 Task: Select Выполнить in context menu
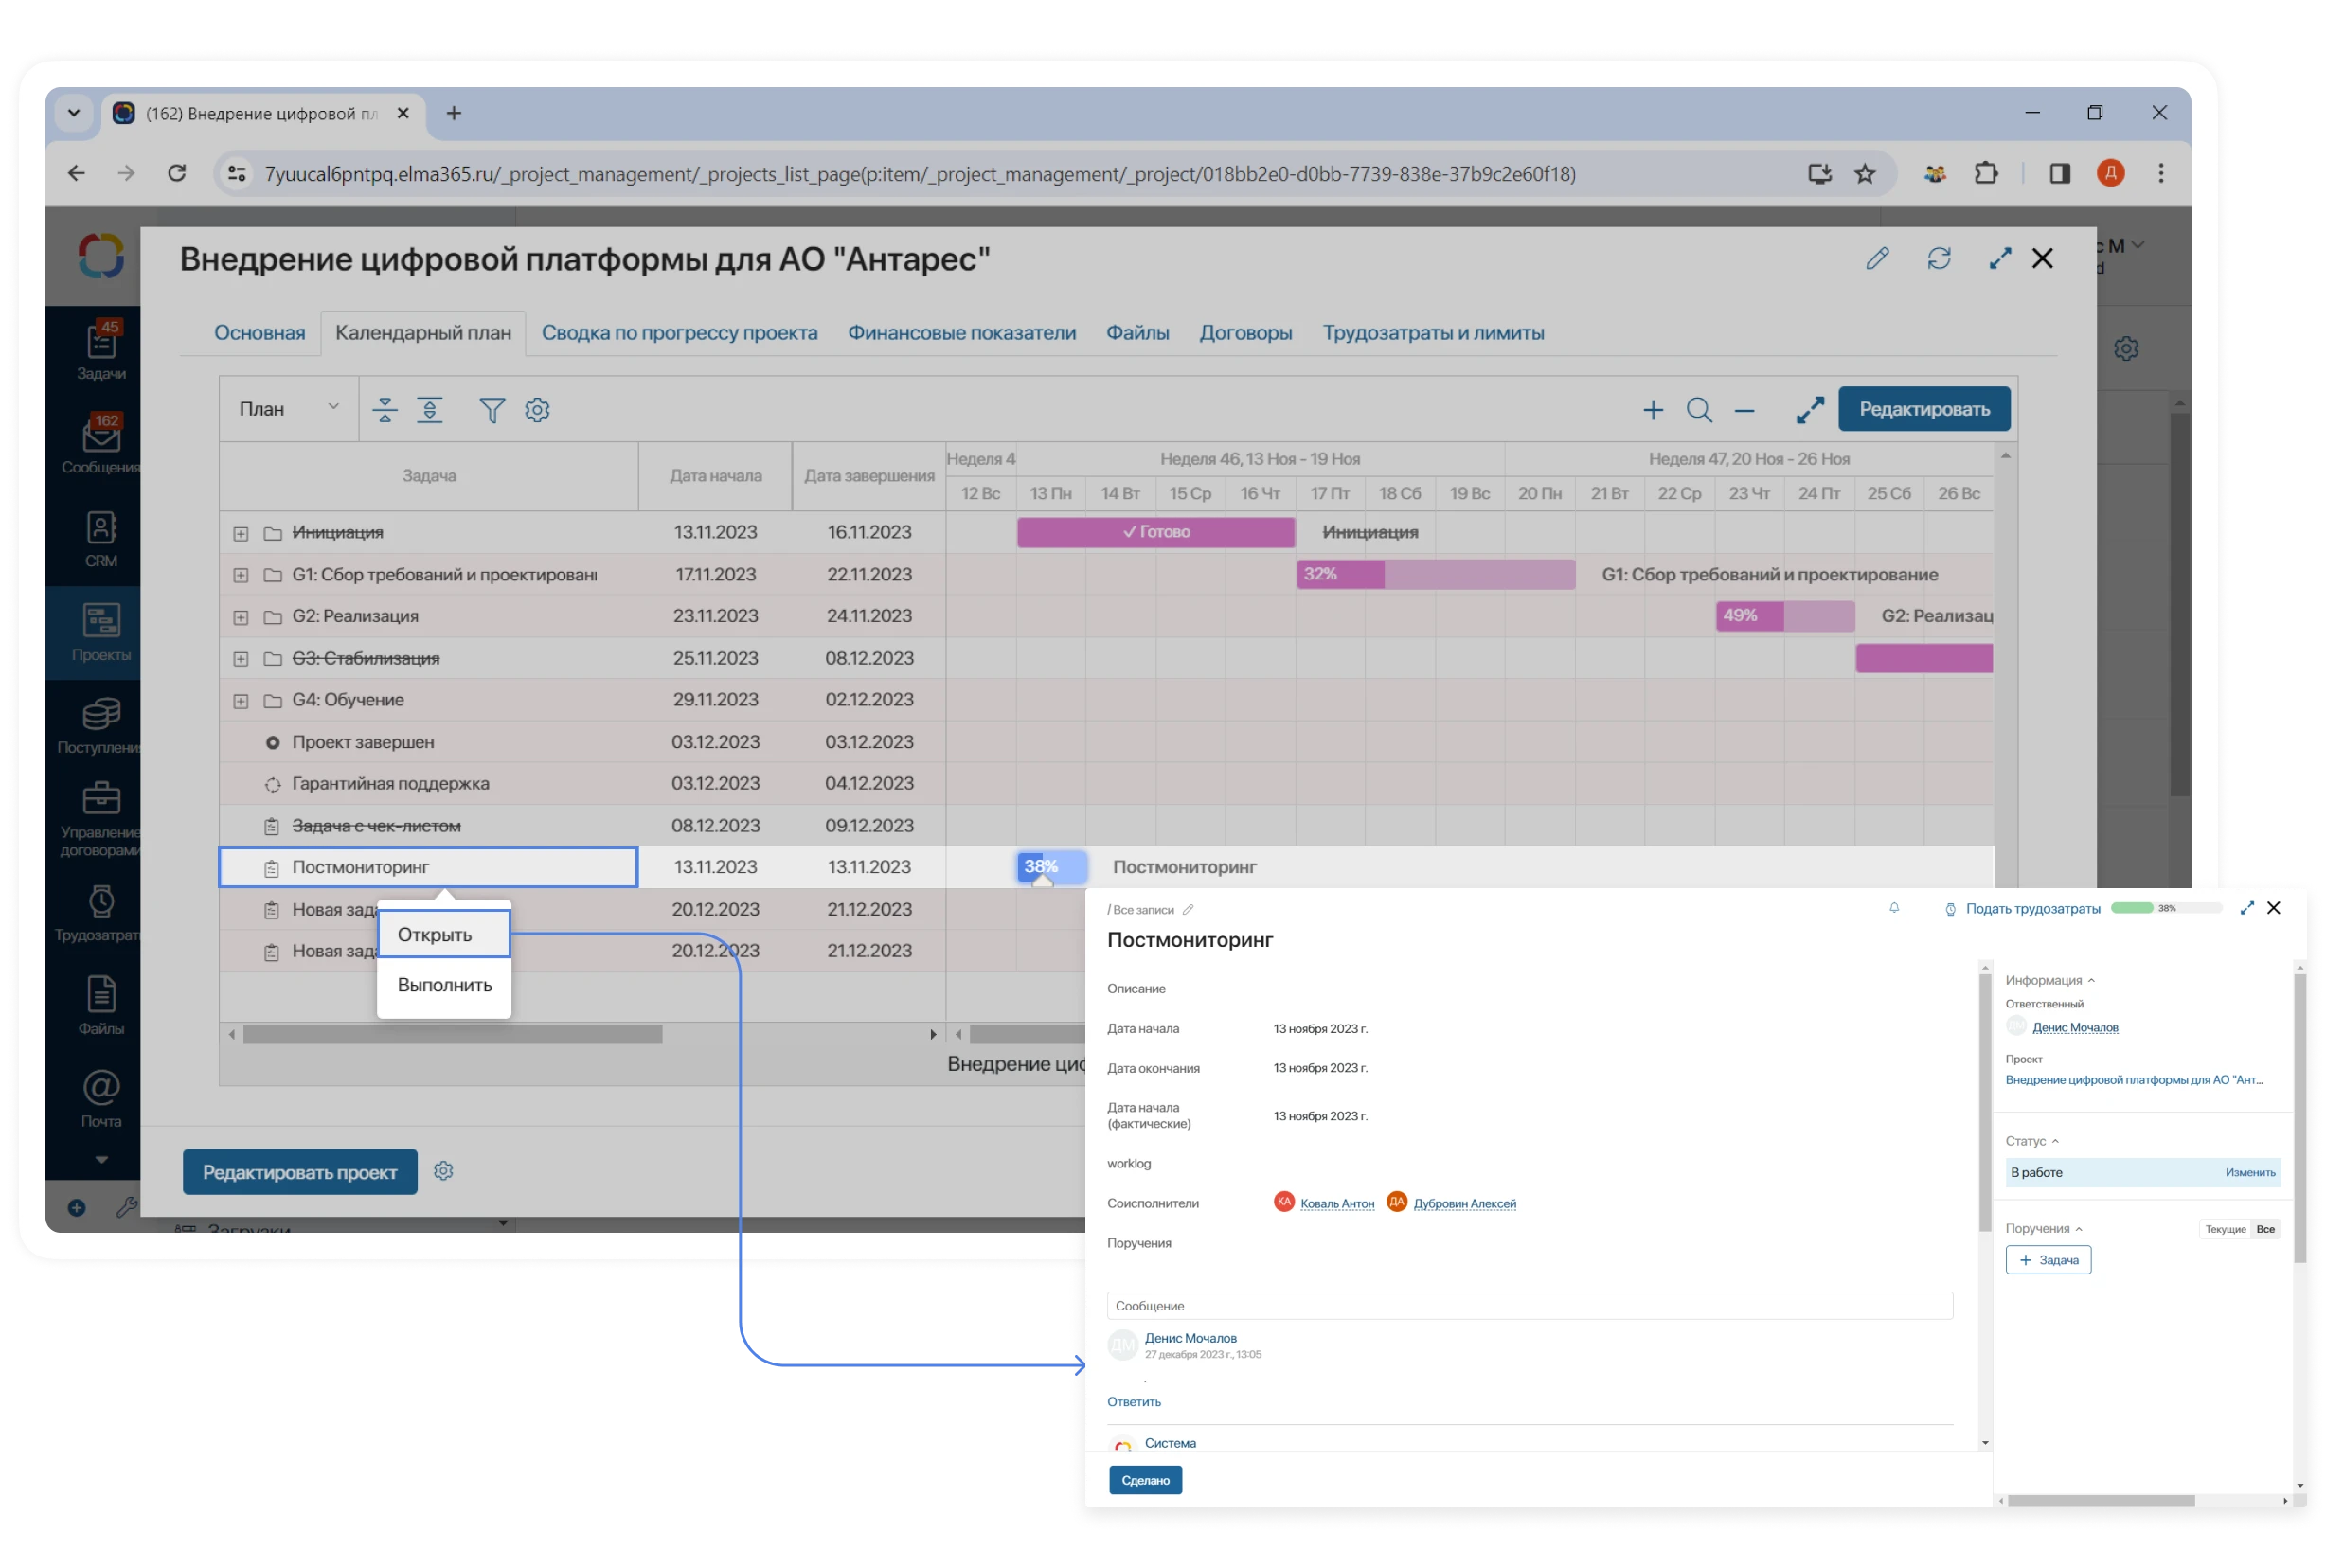pos(444,985)
